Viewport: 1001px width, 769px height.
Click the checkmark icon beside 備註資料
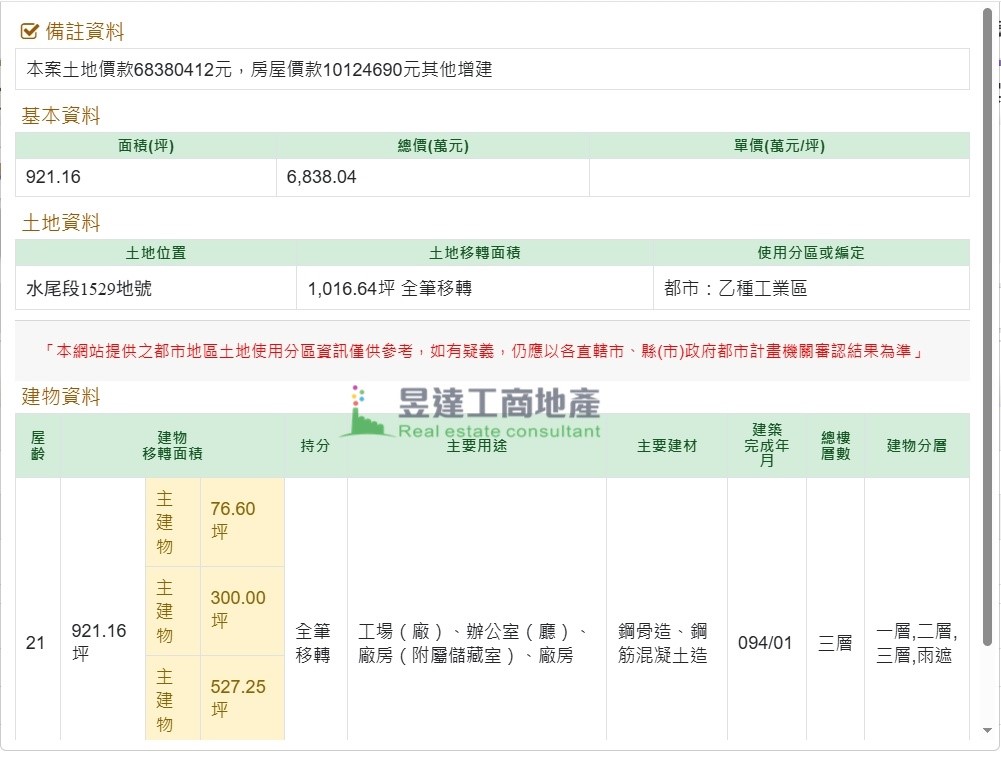30,32
